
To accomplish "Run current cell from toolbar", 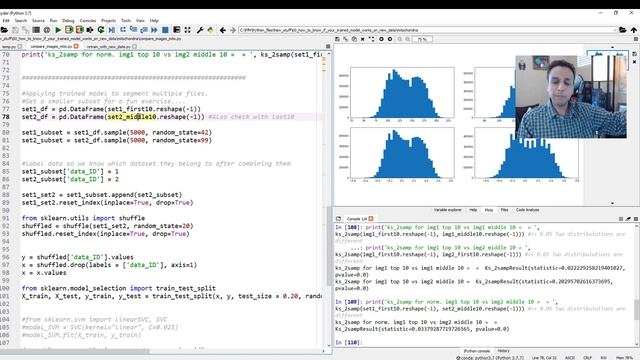I will (69, 30).
